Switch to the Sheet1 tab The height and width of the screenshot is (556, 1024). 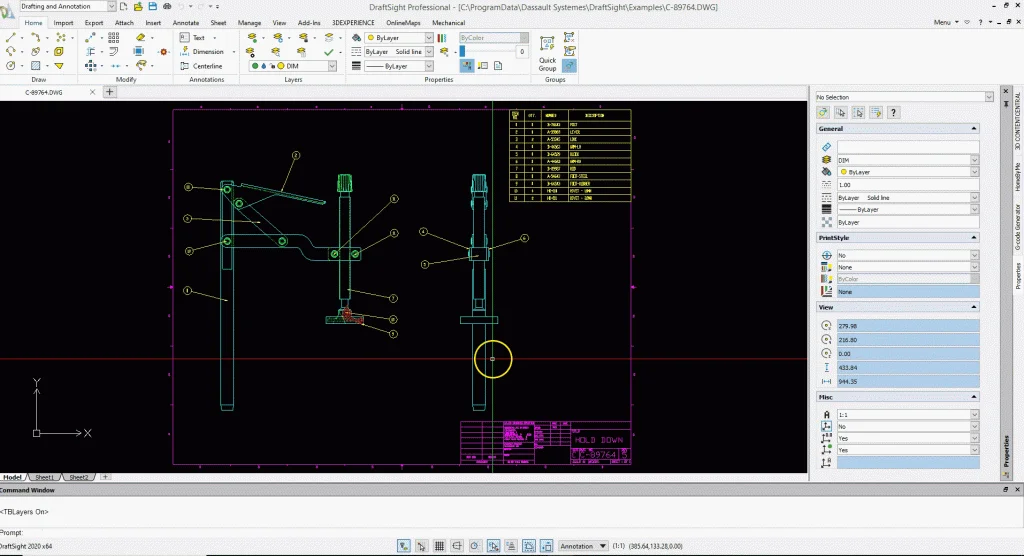coord(46,477)
